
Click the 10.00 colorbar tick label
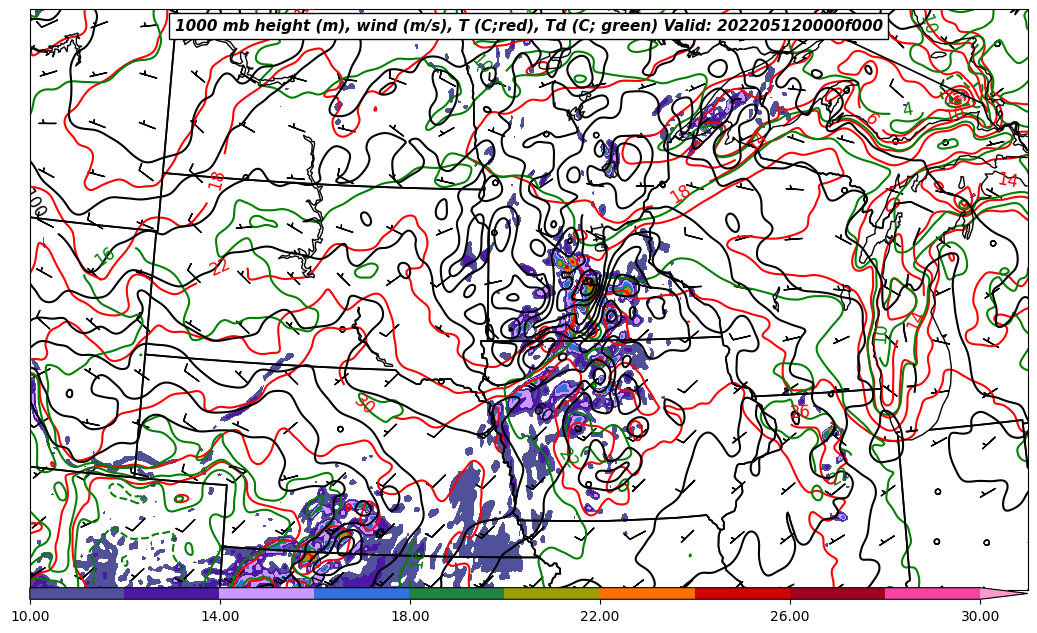[x=30, y=617]
